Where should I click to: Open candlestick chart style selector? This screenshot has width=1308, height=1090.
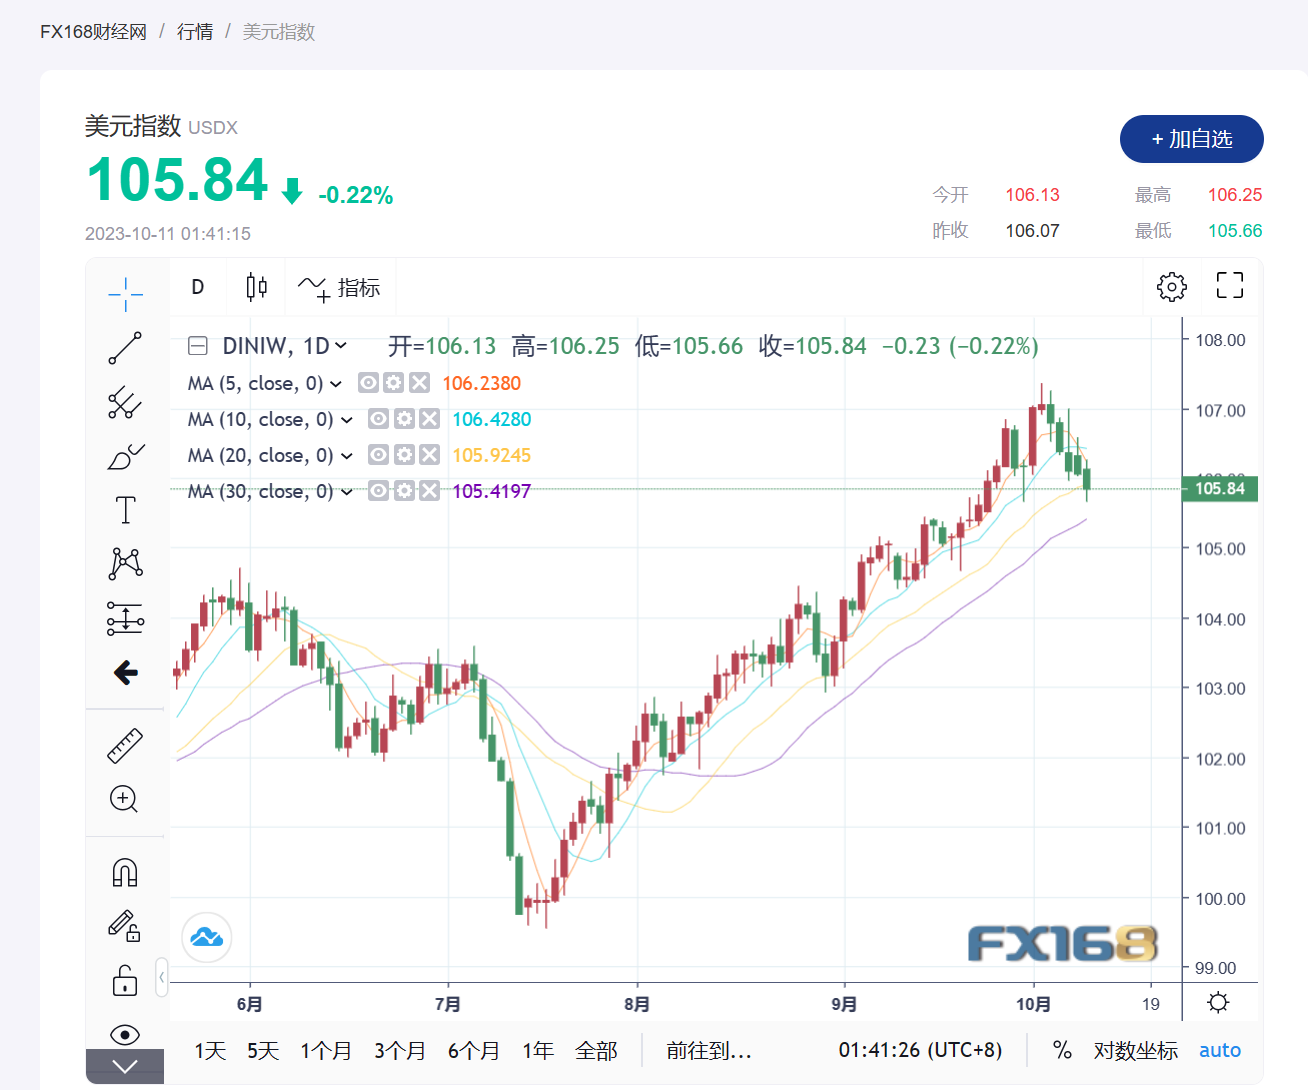tap(256, 288)
